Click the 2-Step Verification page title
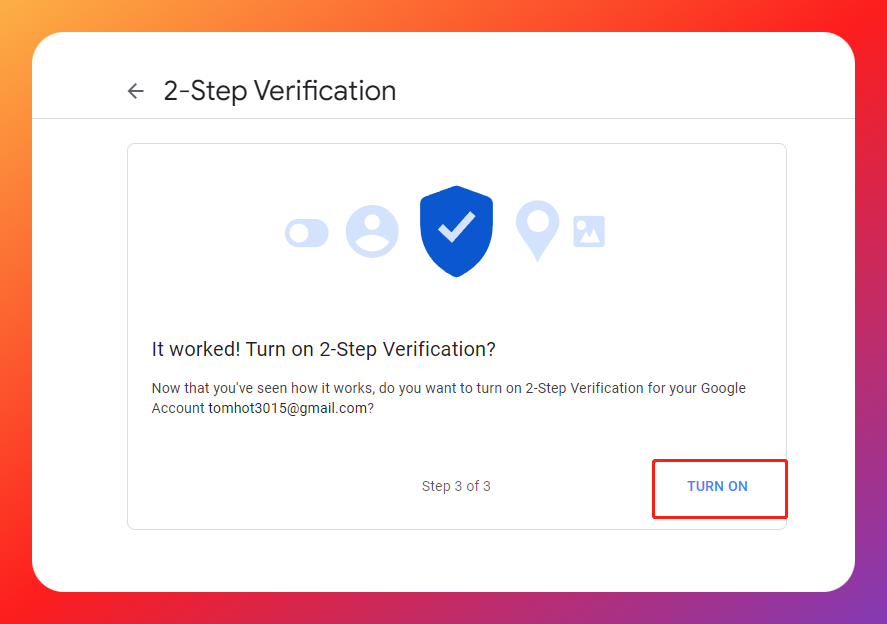This screenshot has width=887, height=624. pyautogui.click(x=279, y=91)
